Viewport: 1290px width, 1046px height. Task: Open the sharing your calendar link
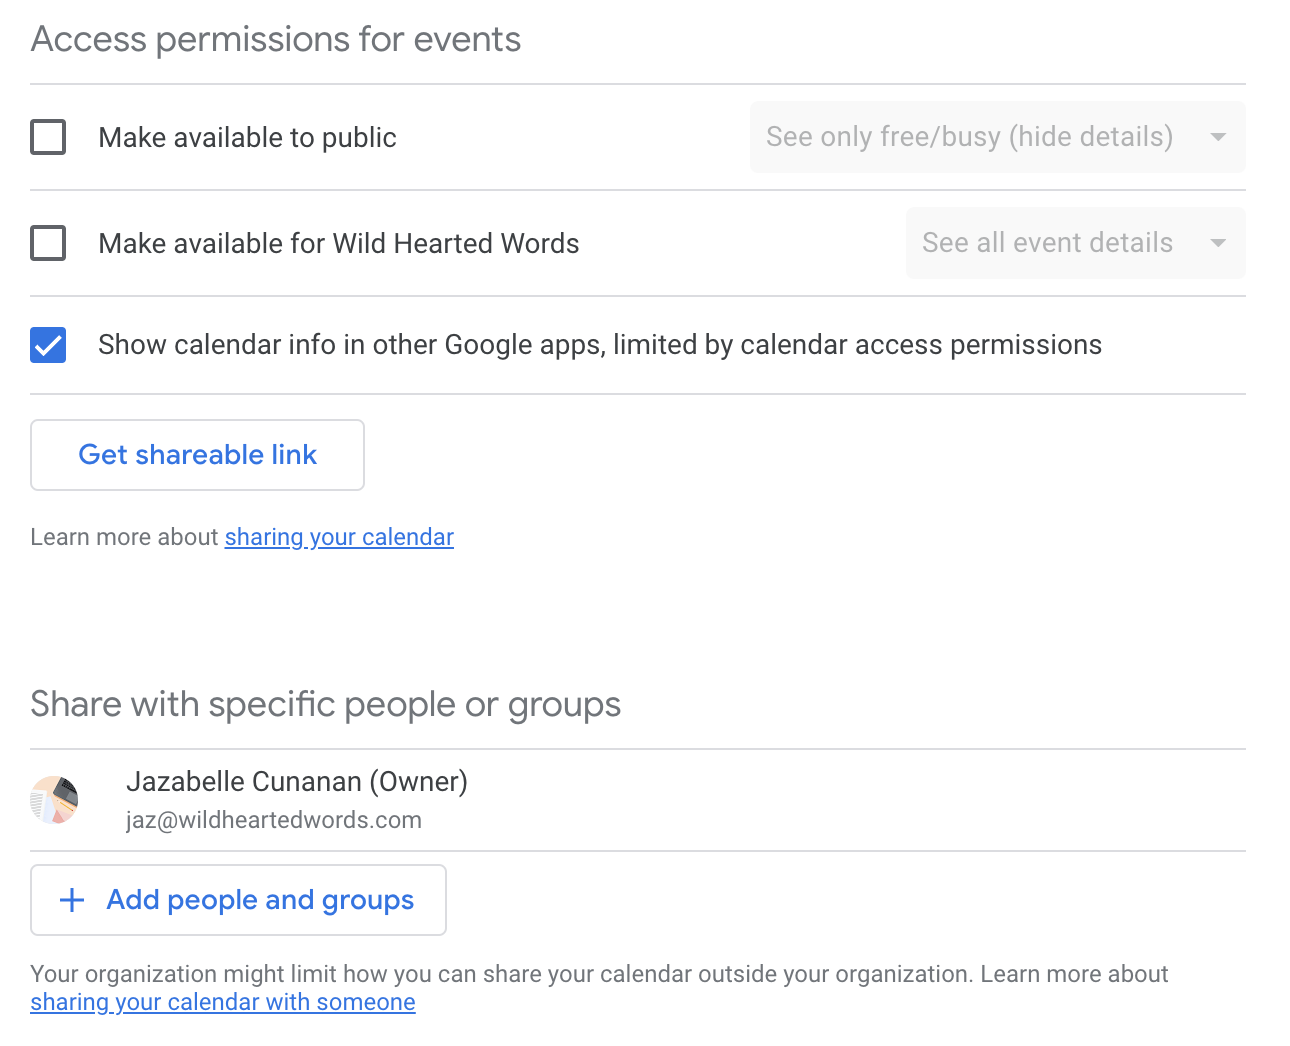pos(339,537)
